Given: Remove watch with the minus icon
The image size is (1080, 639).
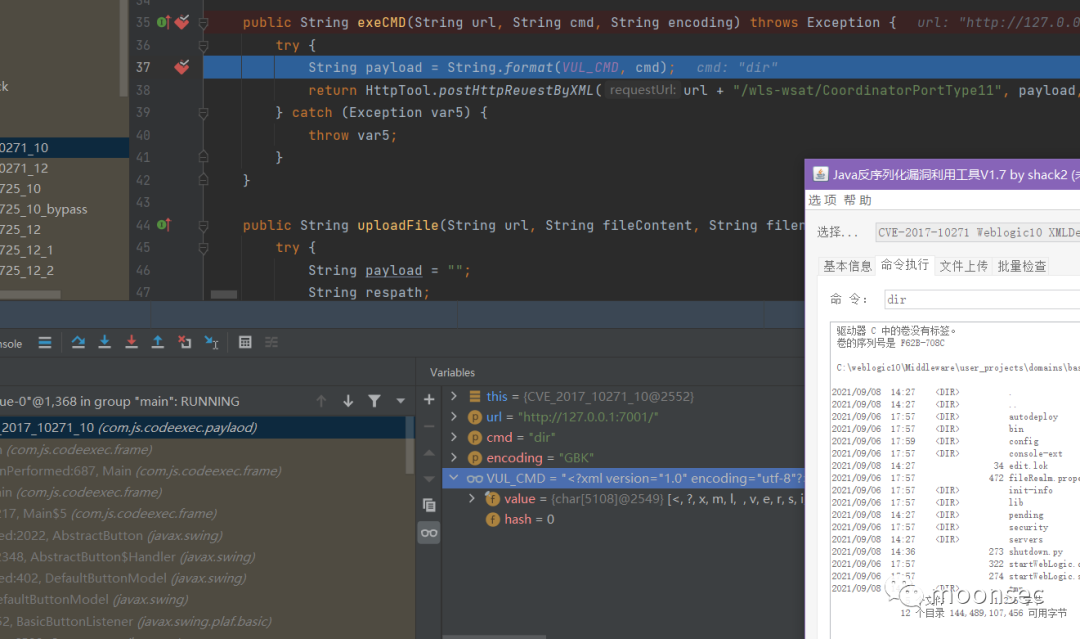Looking at the screenshot, I should tap(428, 426).
